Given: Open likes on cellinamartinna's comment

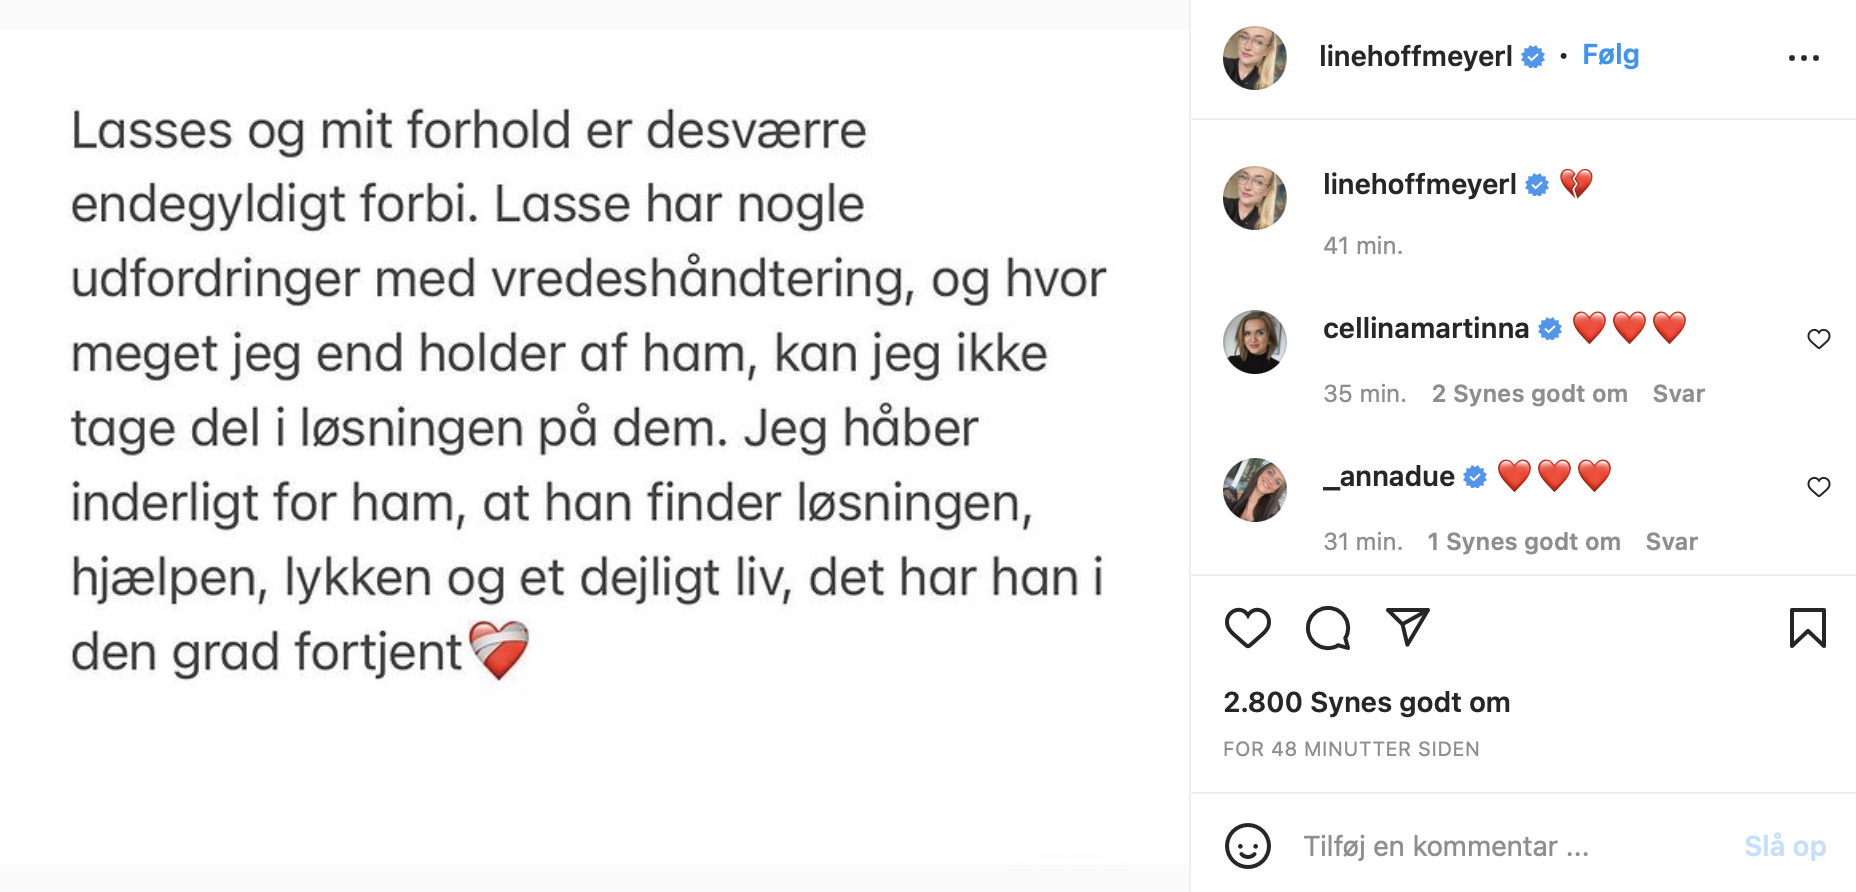Looking at the screenshot, I should pyautogui.click(x=1529, y=394).
